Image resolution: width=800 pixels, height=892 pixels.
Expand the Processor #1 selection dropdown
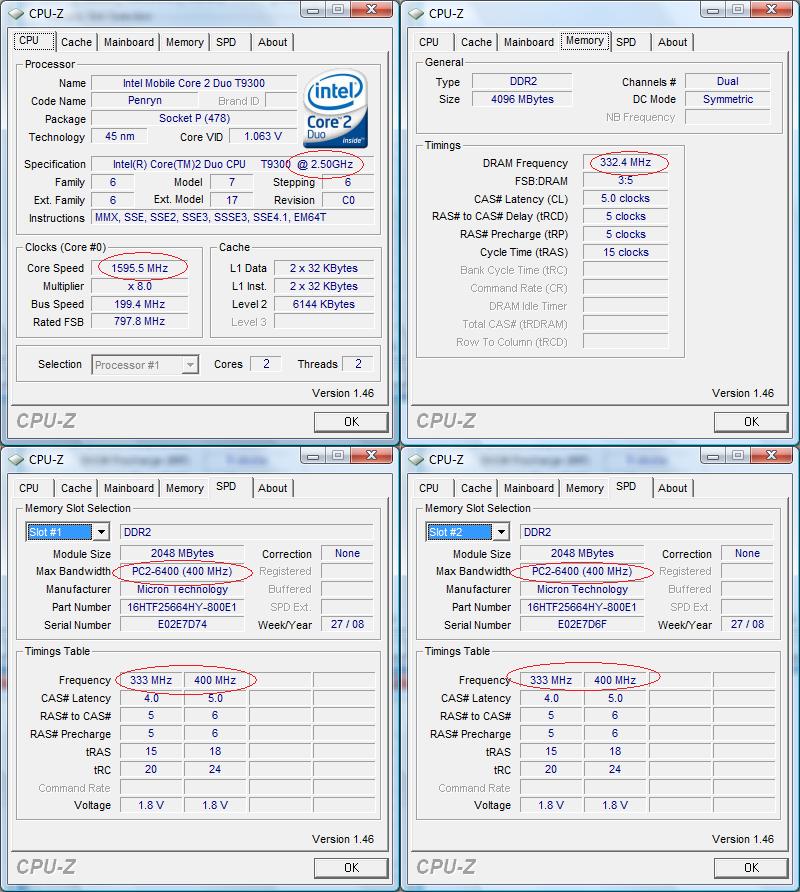coord(190,365)
